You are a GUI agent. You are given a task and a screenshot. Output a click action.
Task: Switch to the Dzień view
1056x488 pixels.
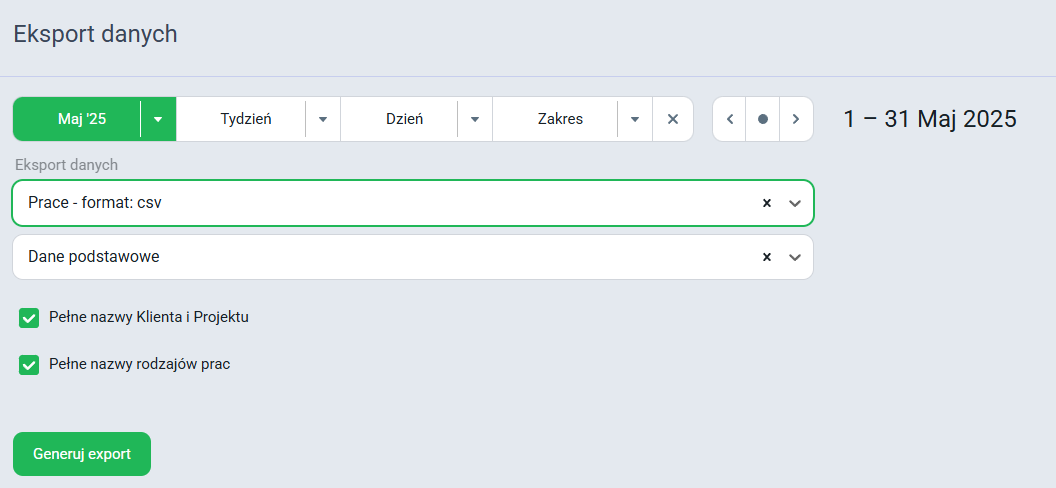pos(404,119)
